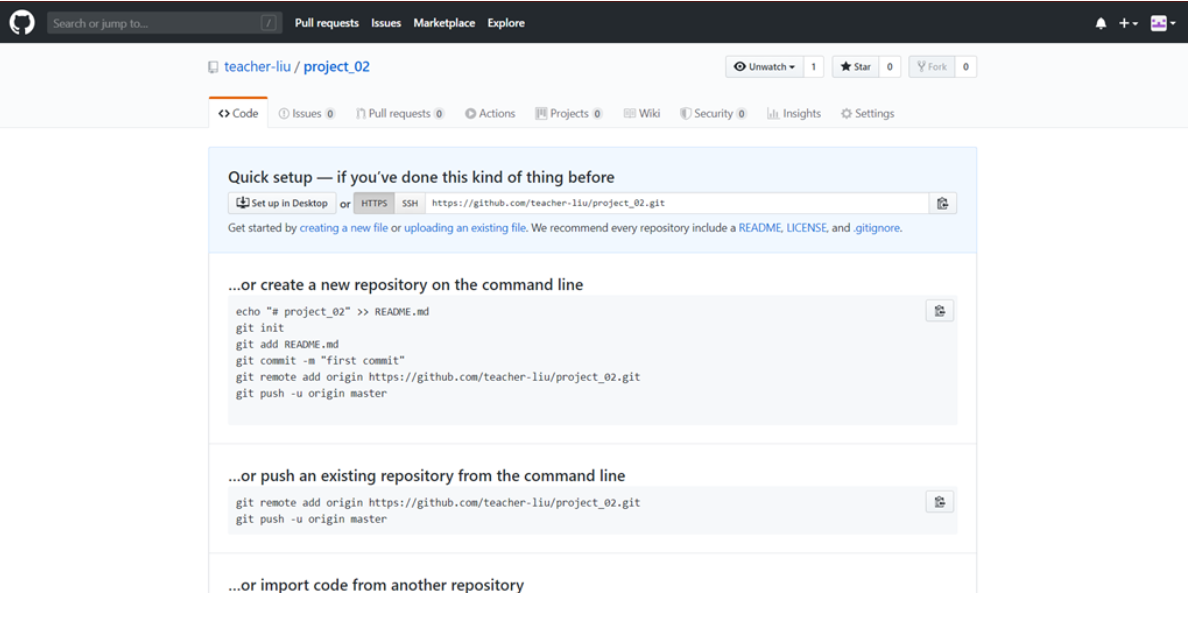Open the .gitignore link
Viewport: 1191px width, 642px height.
coord(877,228)
